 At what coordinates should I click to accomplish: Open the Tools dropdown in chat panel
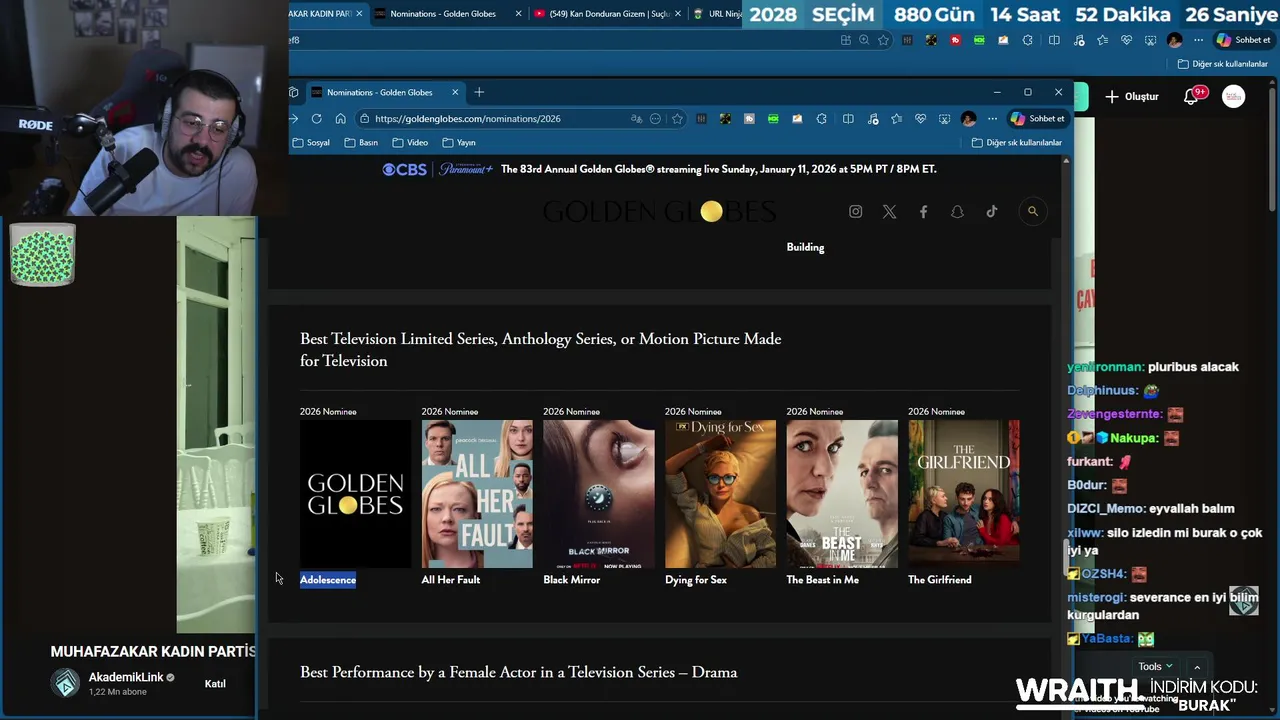pos(1155,666)
